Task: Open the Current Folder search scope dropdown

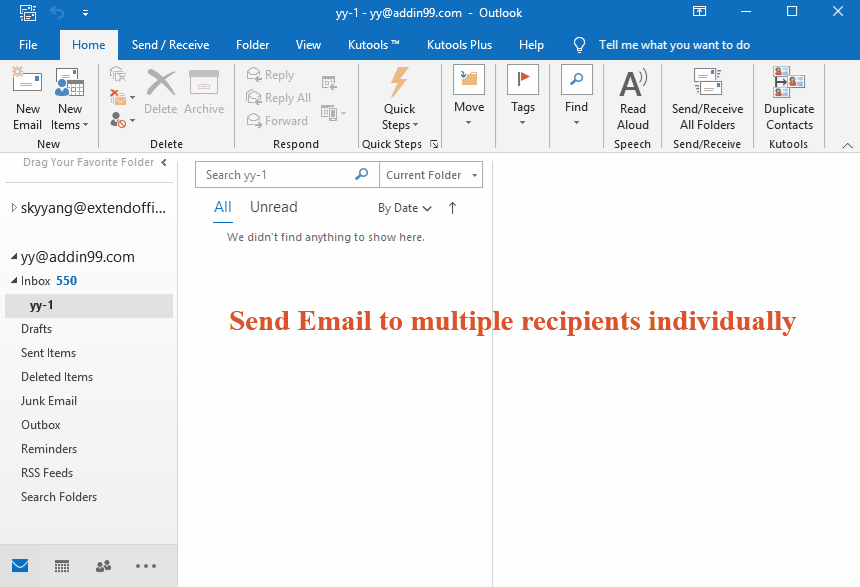Action: point(431,174)
